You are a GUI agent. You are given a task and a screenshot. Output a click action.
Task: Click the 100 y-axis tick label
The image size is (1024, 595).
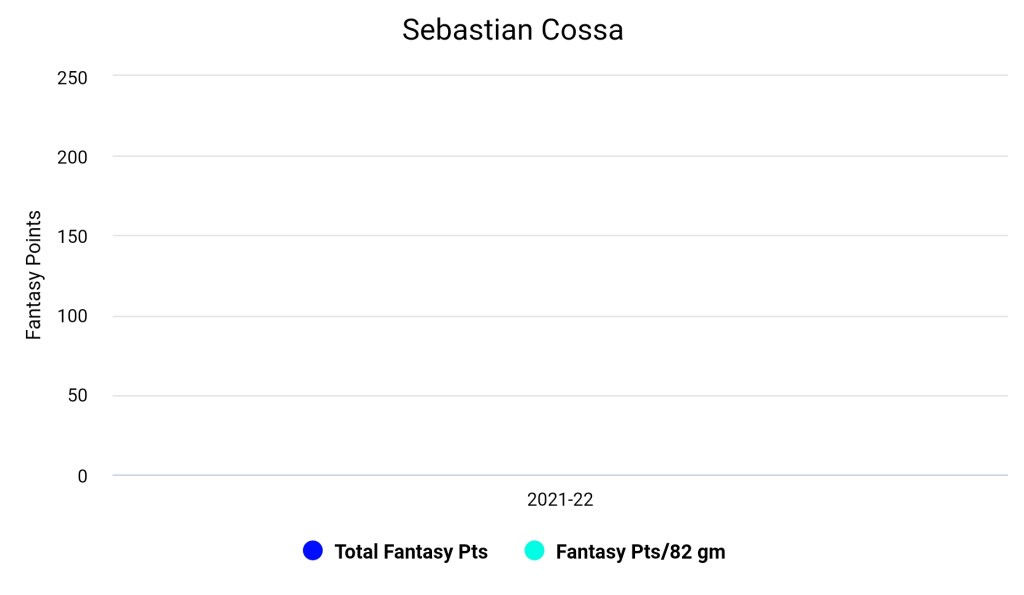74,317
